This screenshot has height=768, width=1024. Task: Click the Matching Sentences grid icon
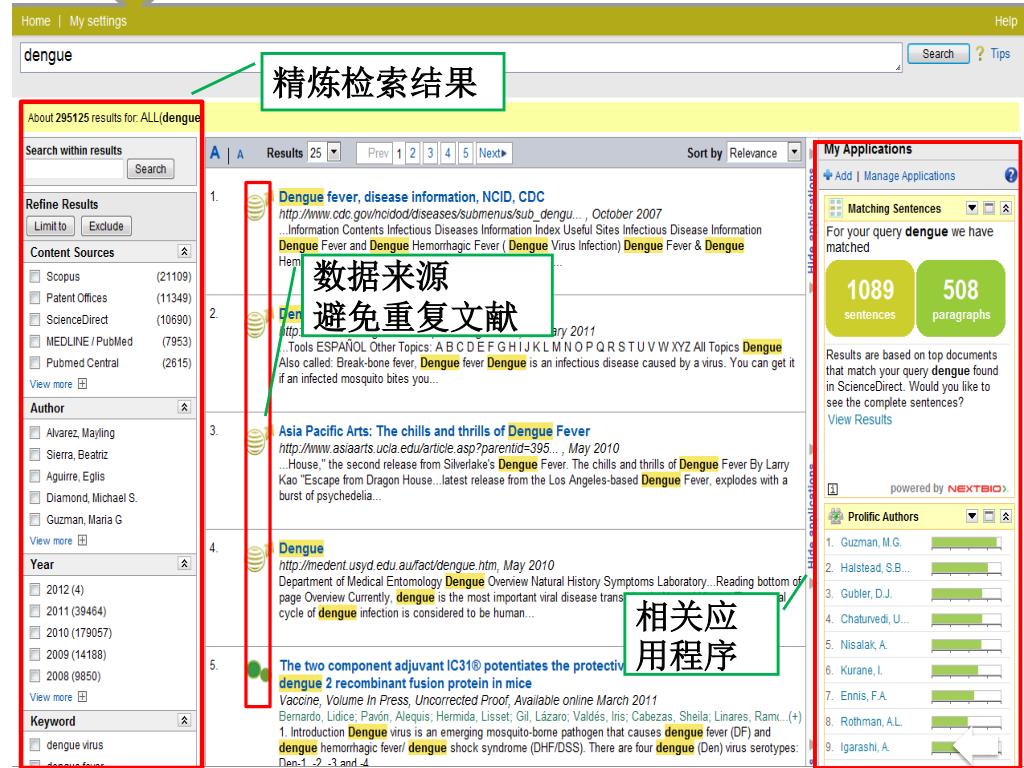click(x=835, y=208)
